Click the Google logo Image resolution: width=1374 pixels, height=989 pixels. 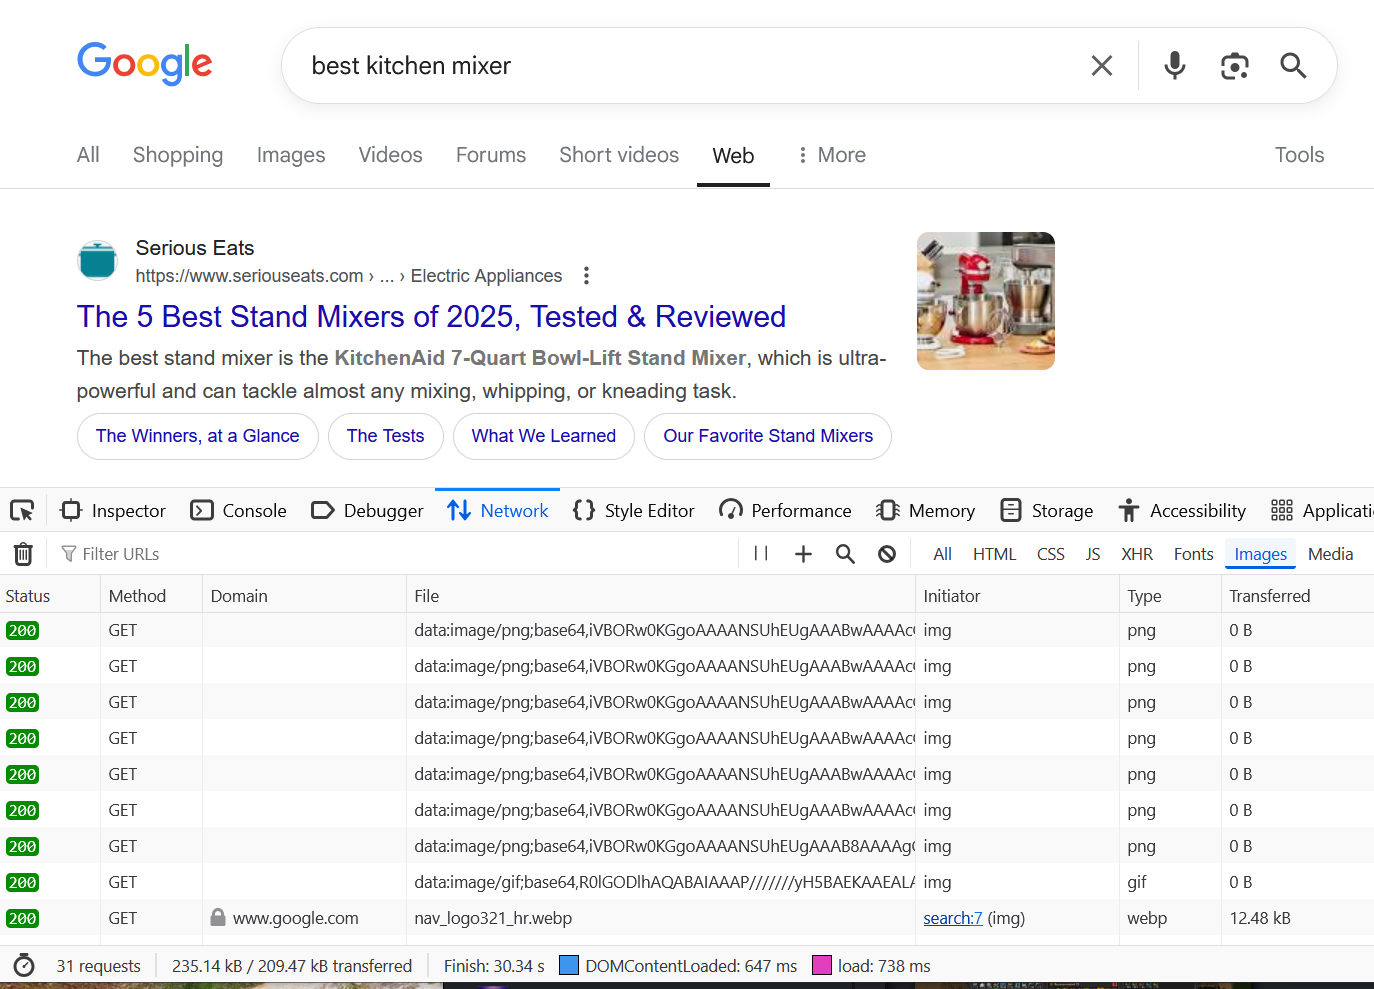pyautogui.click(x=145, y=64)
